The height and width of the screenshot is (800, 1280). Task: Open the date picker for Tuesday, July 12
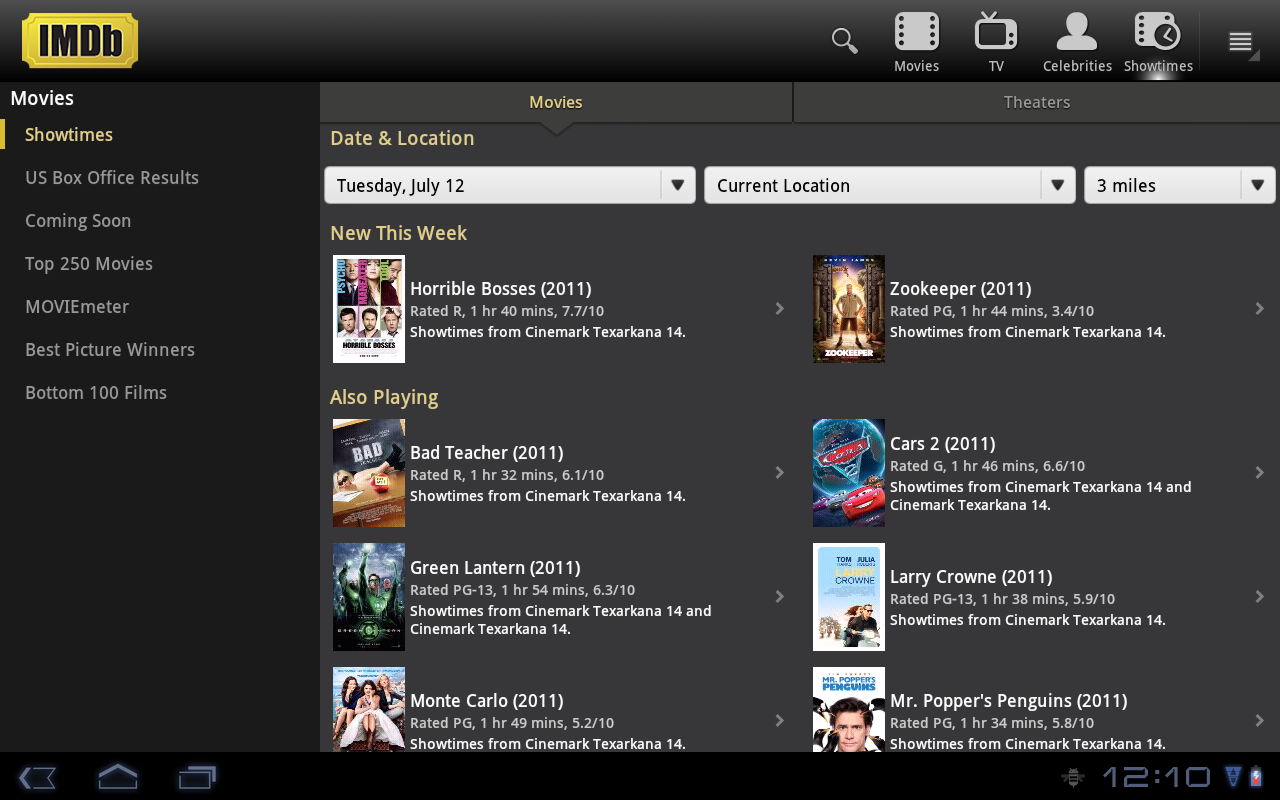coord(509,185)
